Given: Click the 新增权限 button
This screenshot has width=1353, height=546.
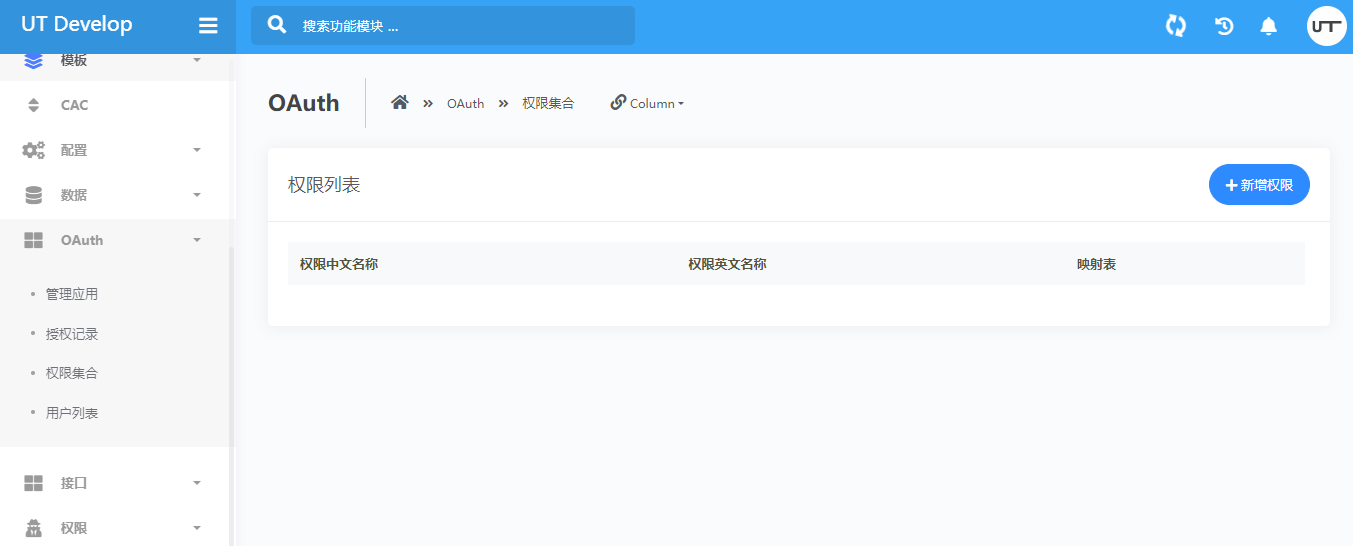Looking at the screenshot, I should point(1259,185).
